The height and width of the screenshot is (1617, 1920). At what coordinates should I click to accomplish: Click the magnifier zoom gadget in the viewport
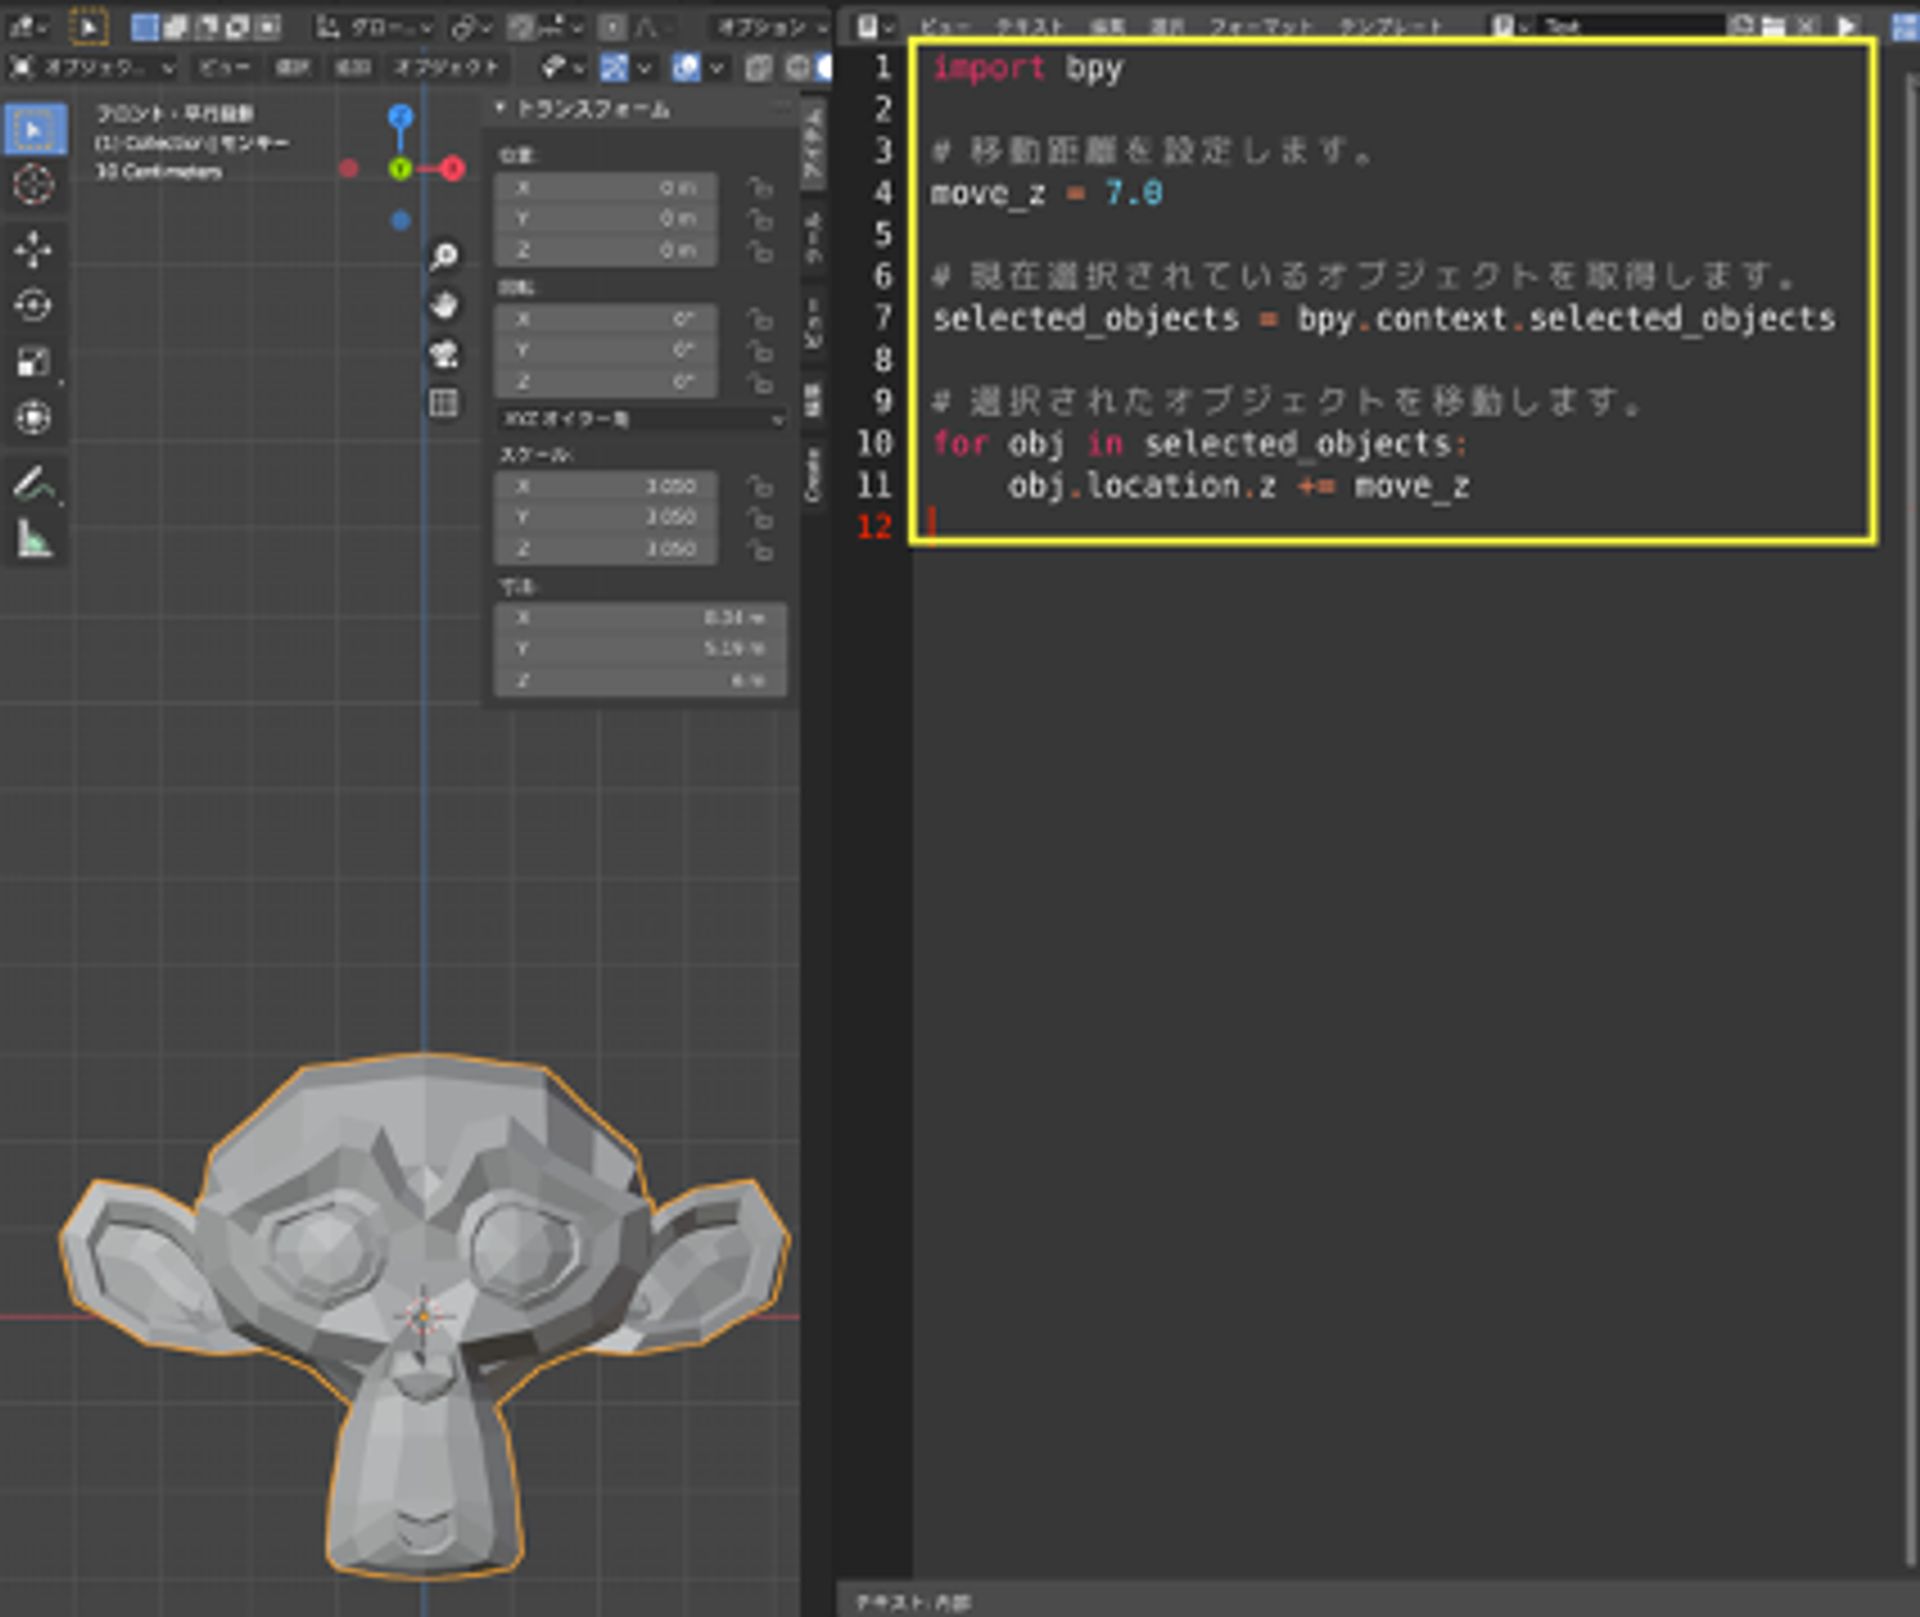[443, 257]
